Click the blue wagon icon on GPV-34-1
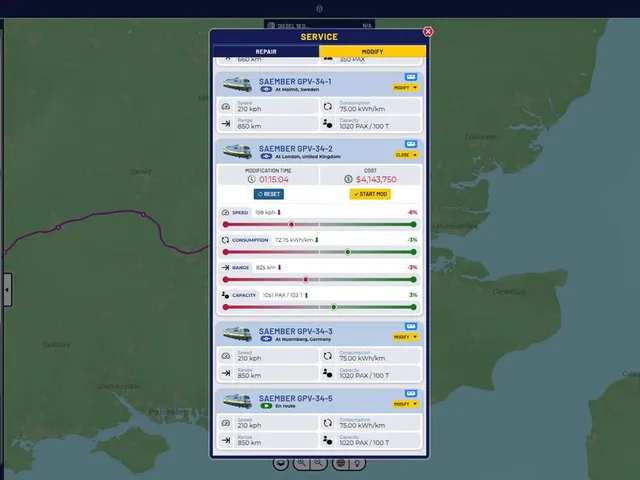This screenshot has width=640, height=480. click(411, 77)
